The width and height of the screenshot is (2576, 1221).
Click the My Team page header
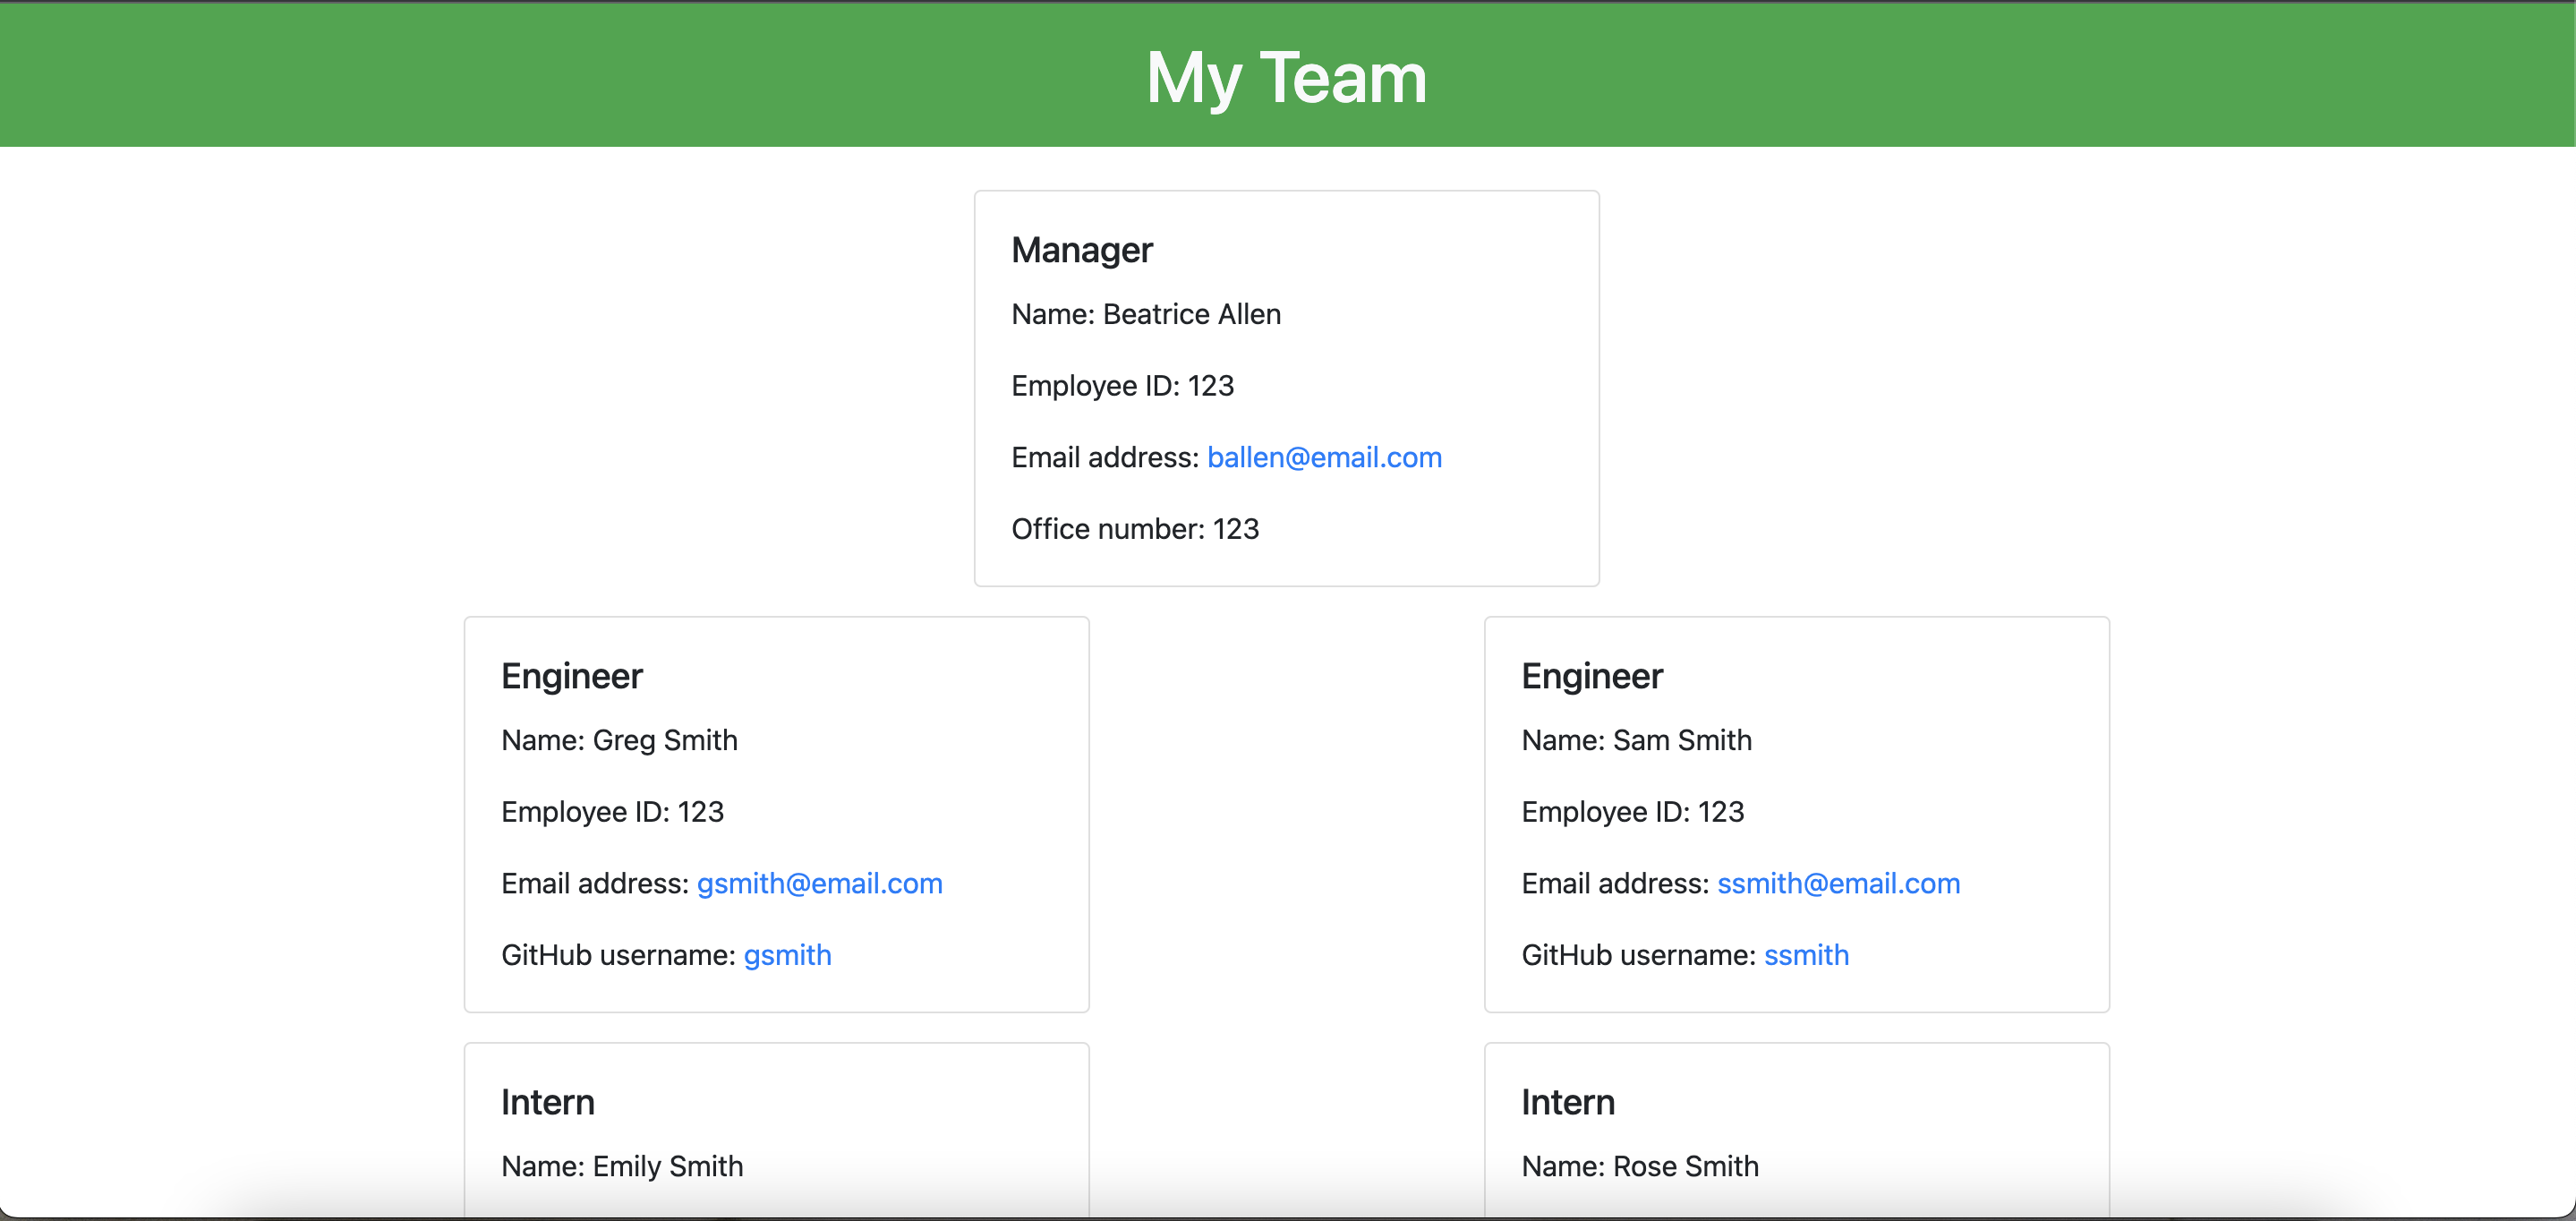[1286, 77]
